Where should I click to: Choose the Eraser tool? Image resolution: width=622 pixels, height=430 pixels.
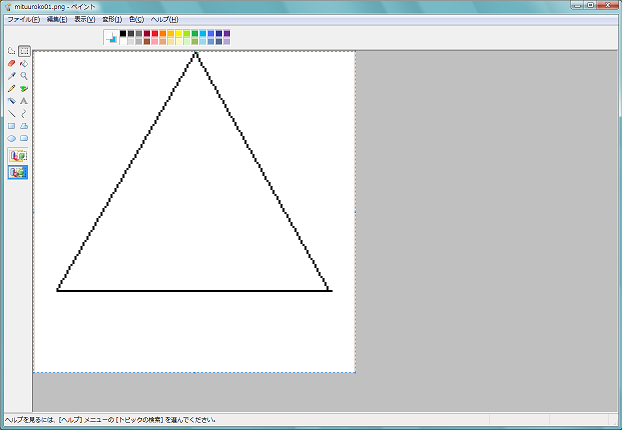tap(11, 63)
